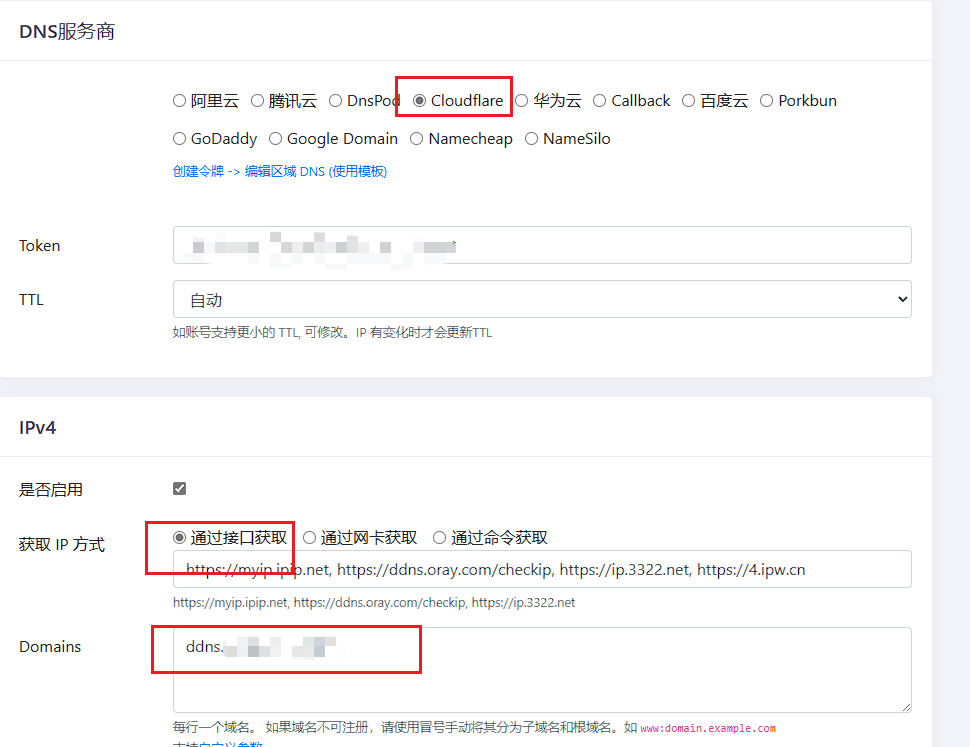Image resolution: width=970 pixels, height=747 pixels.
Task: Select the 阿里云 DNS provider radio button
Action: (180, 101)
